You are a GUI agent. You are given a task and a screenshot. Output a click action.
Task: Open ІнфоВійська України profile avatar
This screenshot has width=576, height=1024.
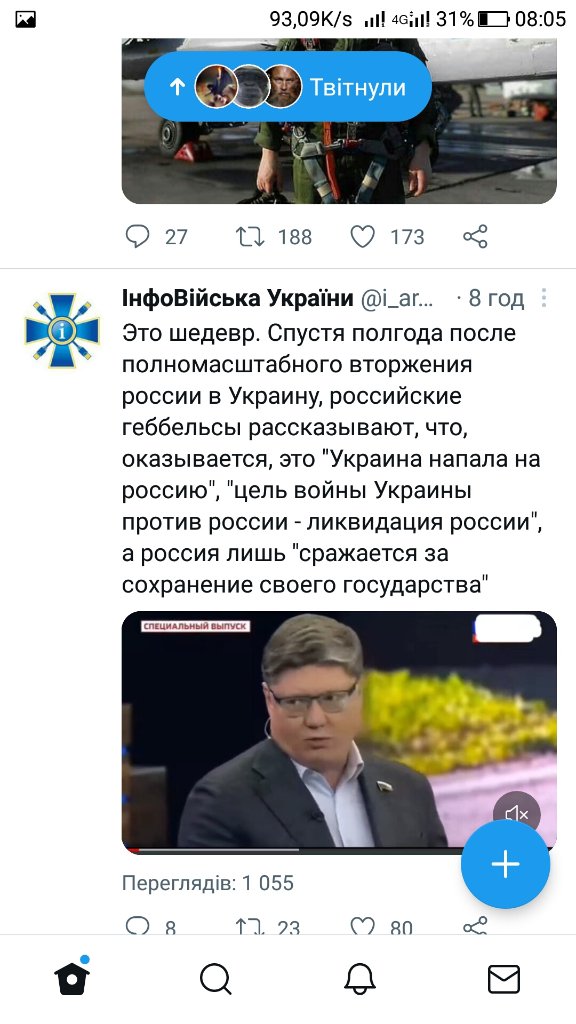[62, 330]
